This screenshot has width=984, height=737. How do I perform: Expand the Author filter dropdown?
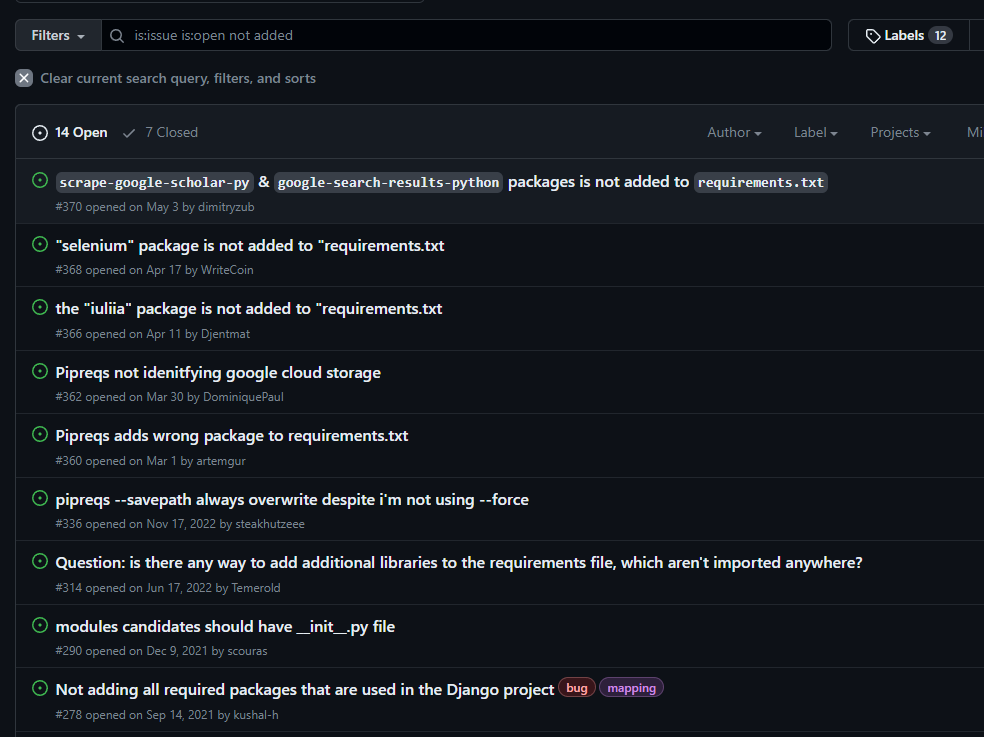click(x=734, y=132)
